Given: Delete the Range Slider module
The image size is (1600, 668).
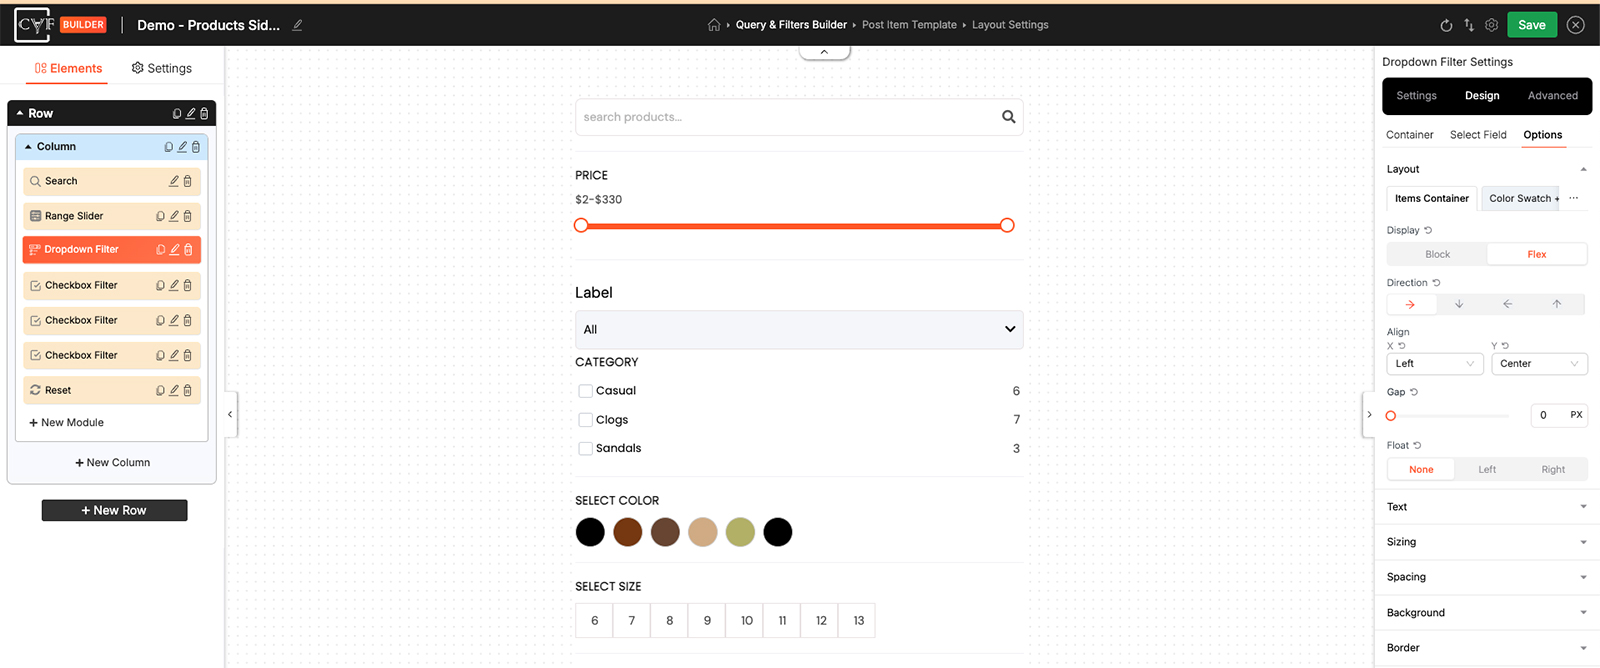Looking at the screenshot, I should click(x=188, y=216).
